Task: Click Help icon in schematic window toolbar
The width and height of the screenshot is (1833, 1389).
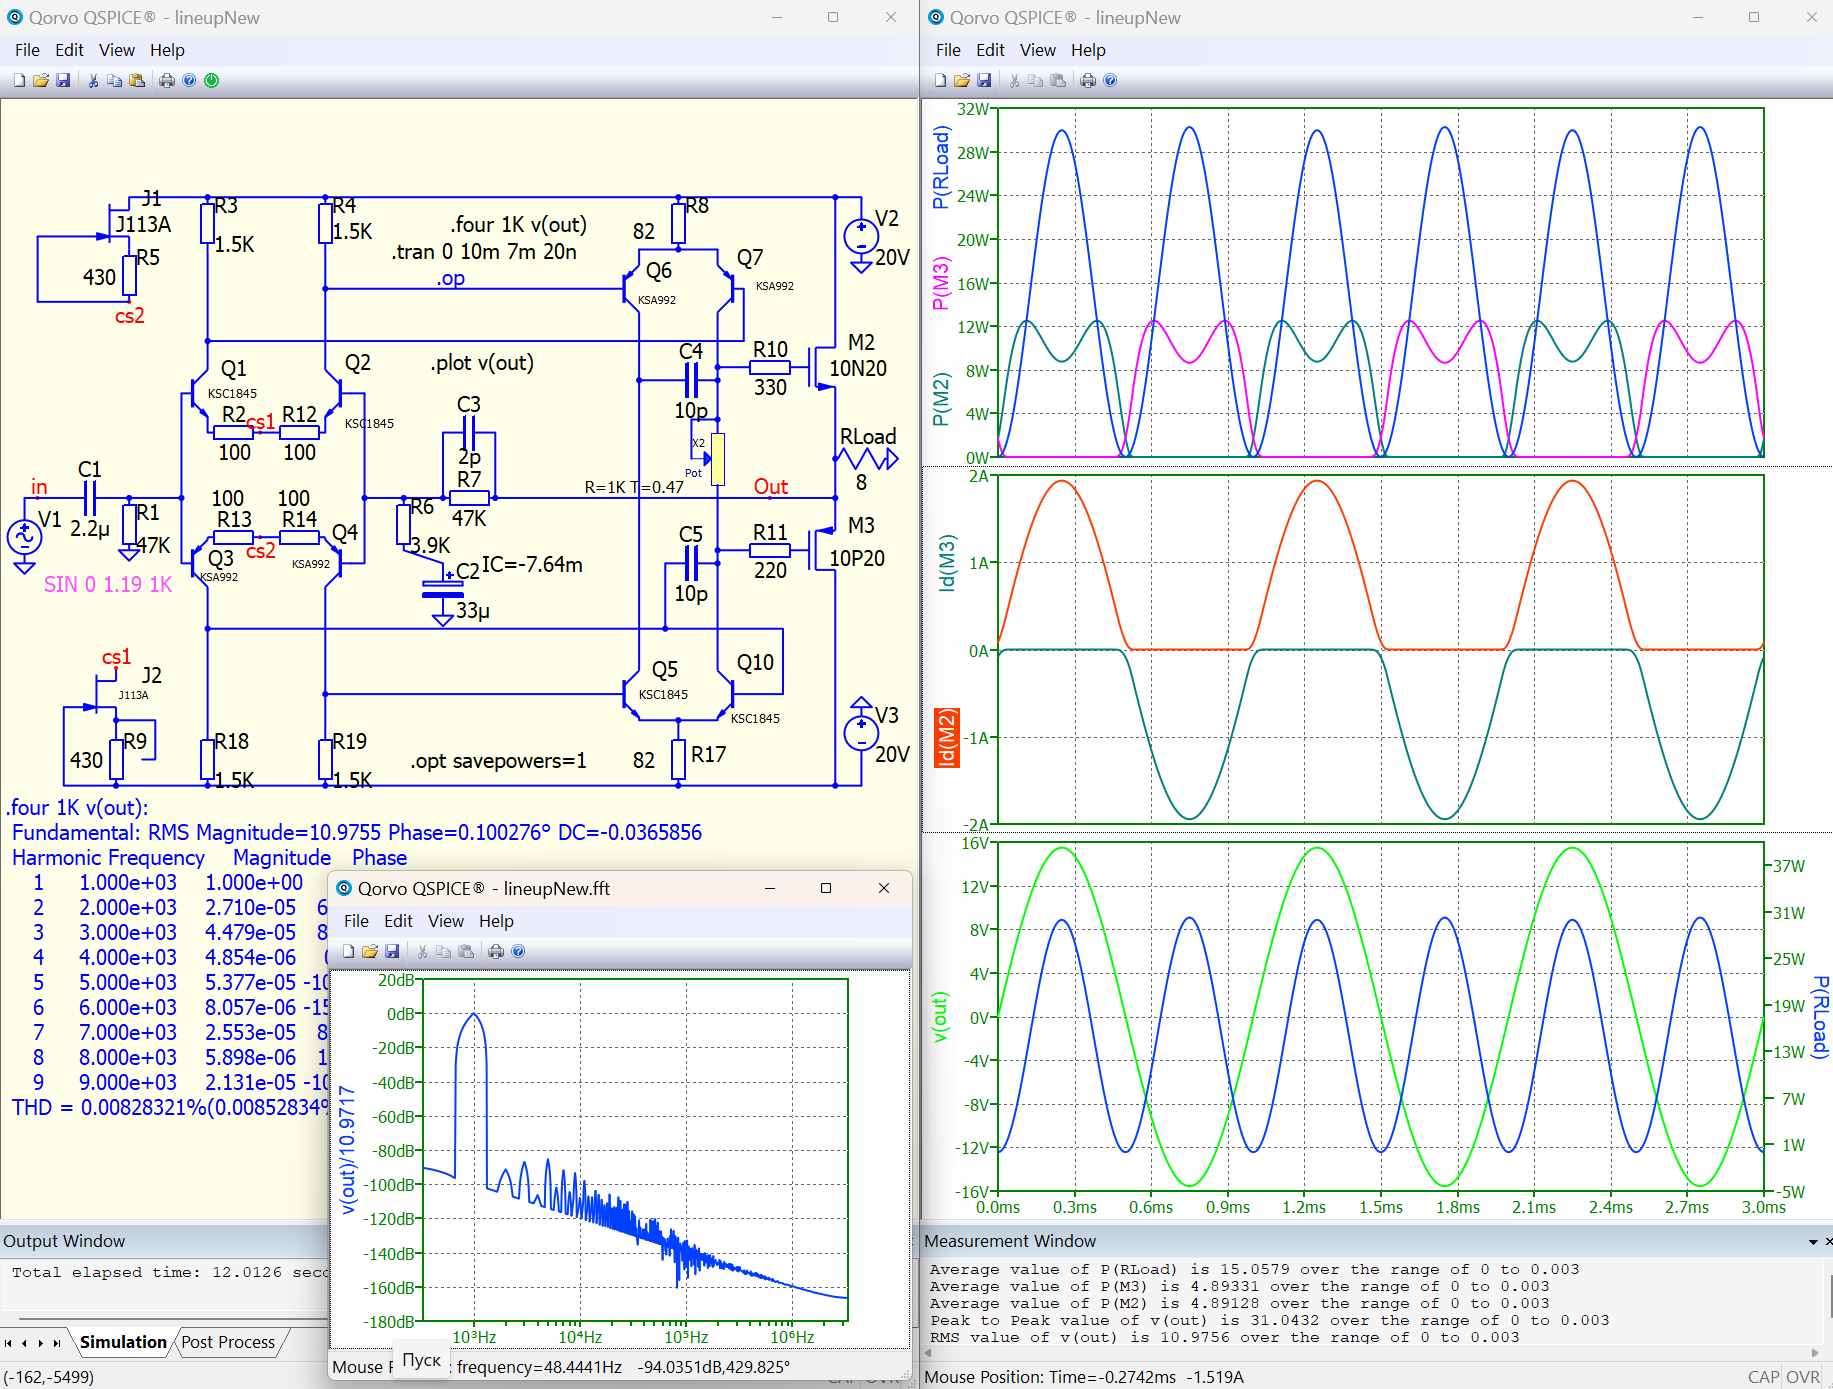Action: pyautogui.click(x=189, y=81)
